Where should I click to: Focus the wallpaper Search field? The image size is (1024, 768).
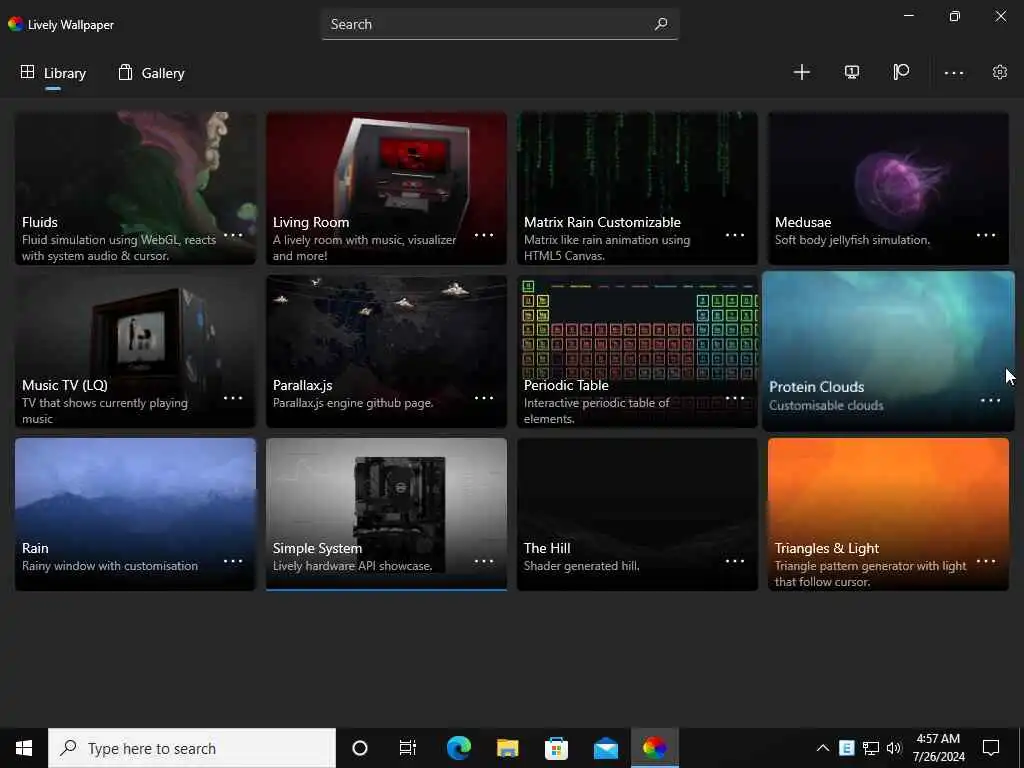point(500,24)
